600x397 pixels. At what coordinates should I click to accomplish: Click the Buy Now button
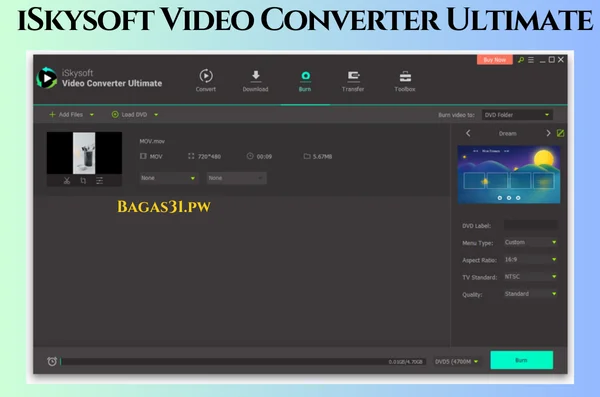(494, 60)
